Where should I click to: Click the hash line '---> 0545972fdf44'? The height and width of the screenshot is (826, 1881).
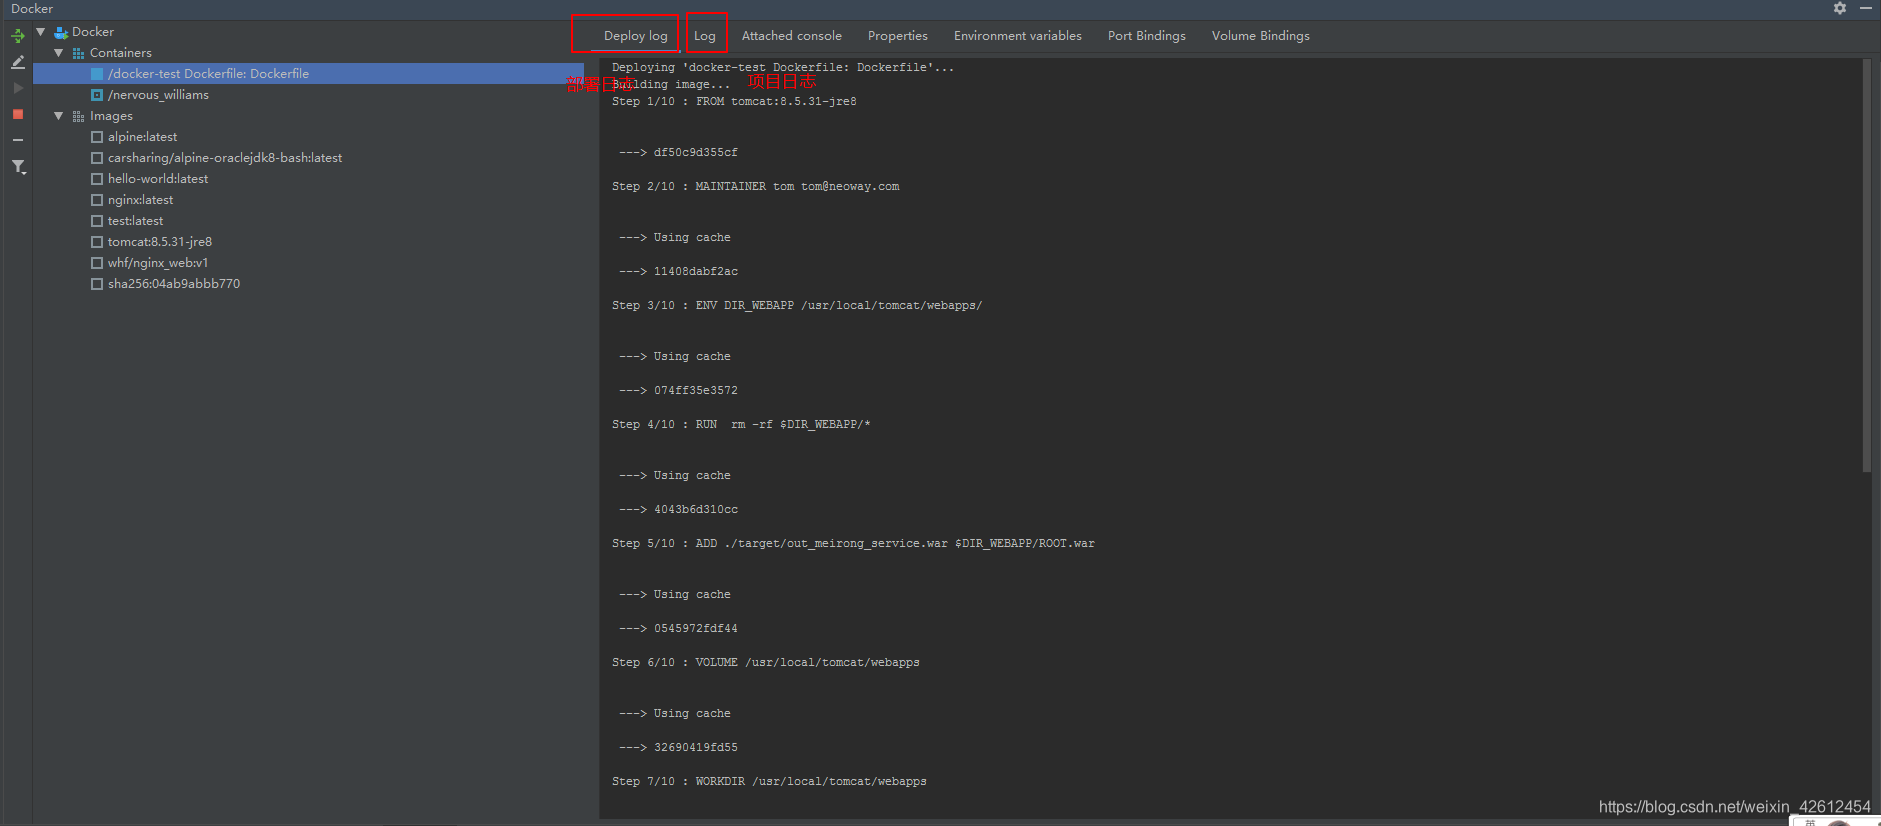point(678,629)
